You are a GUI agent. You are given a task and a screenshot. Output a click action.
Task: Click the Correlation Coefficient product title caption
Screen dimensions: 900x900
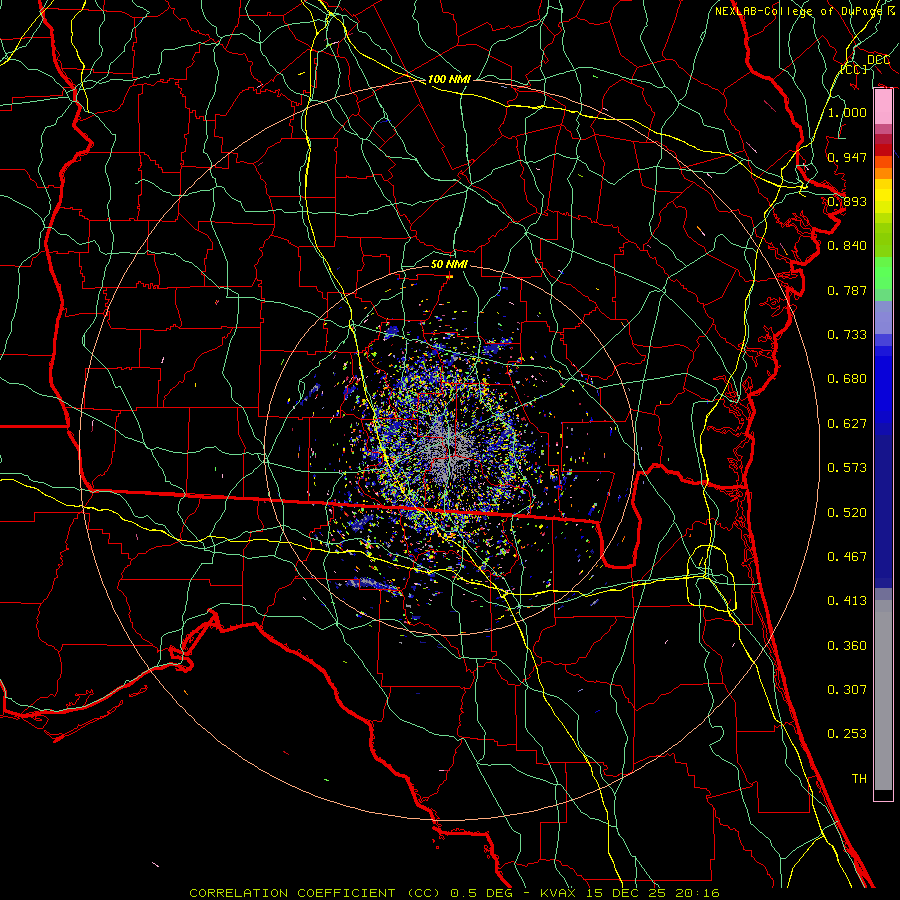pyautogui.click(x=454, y=893)
